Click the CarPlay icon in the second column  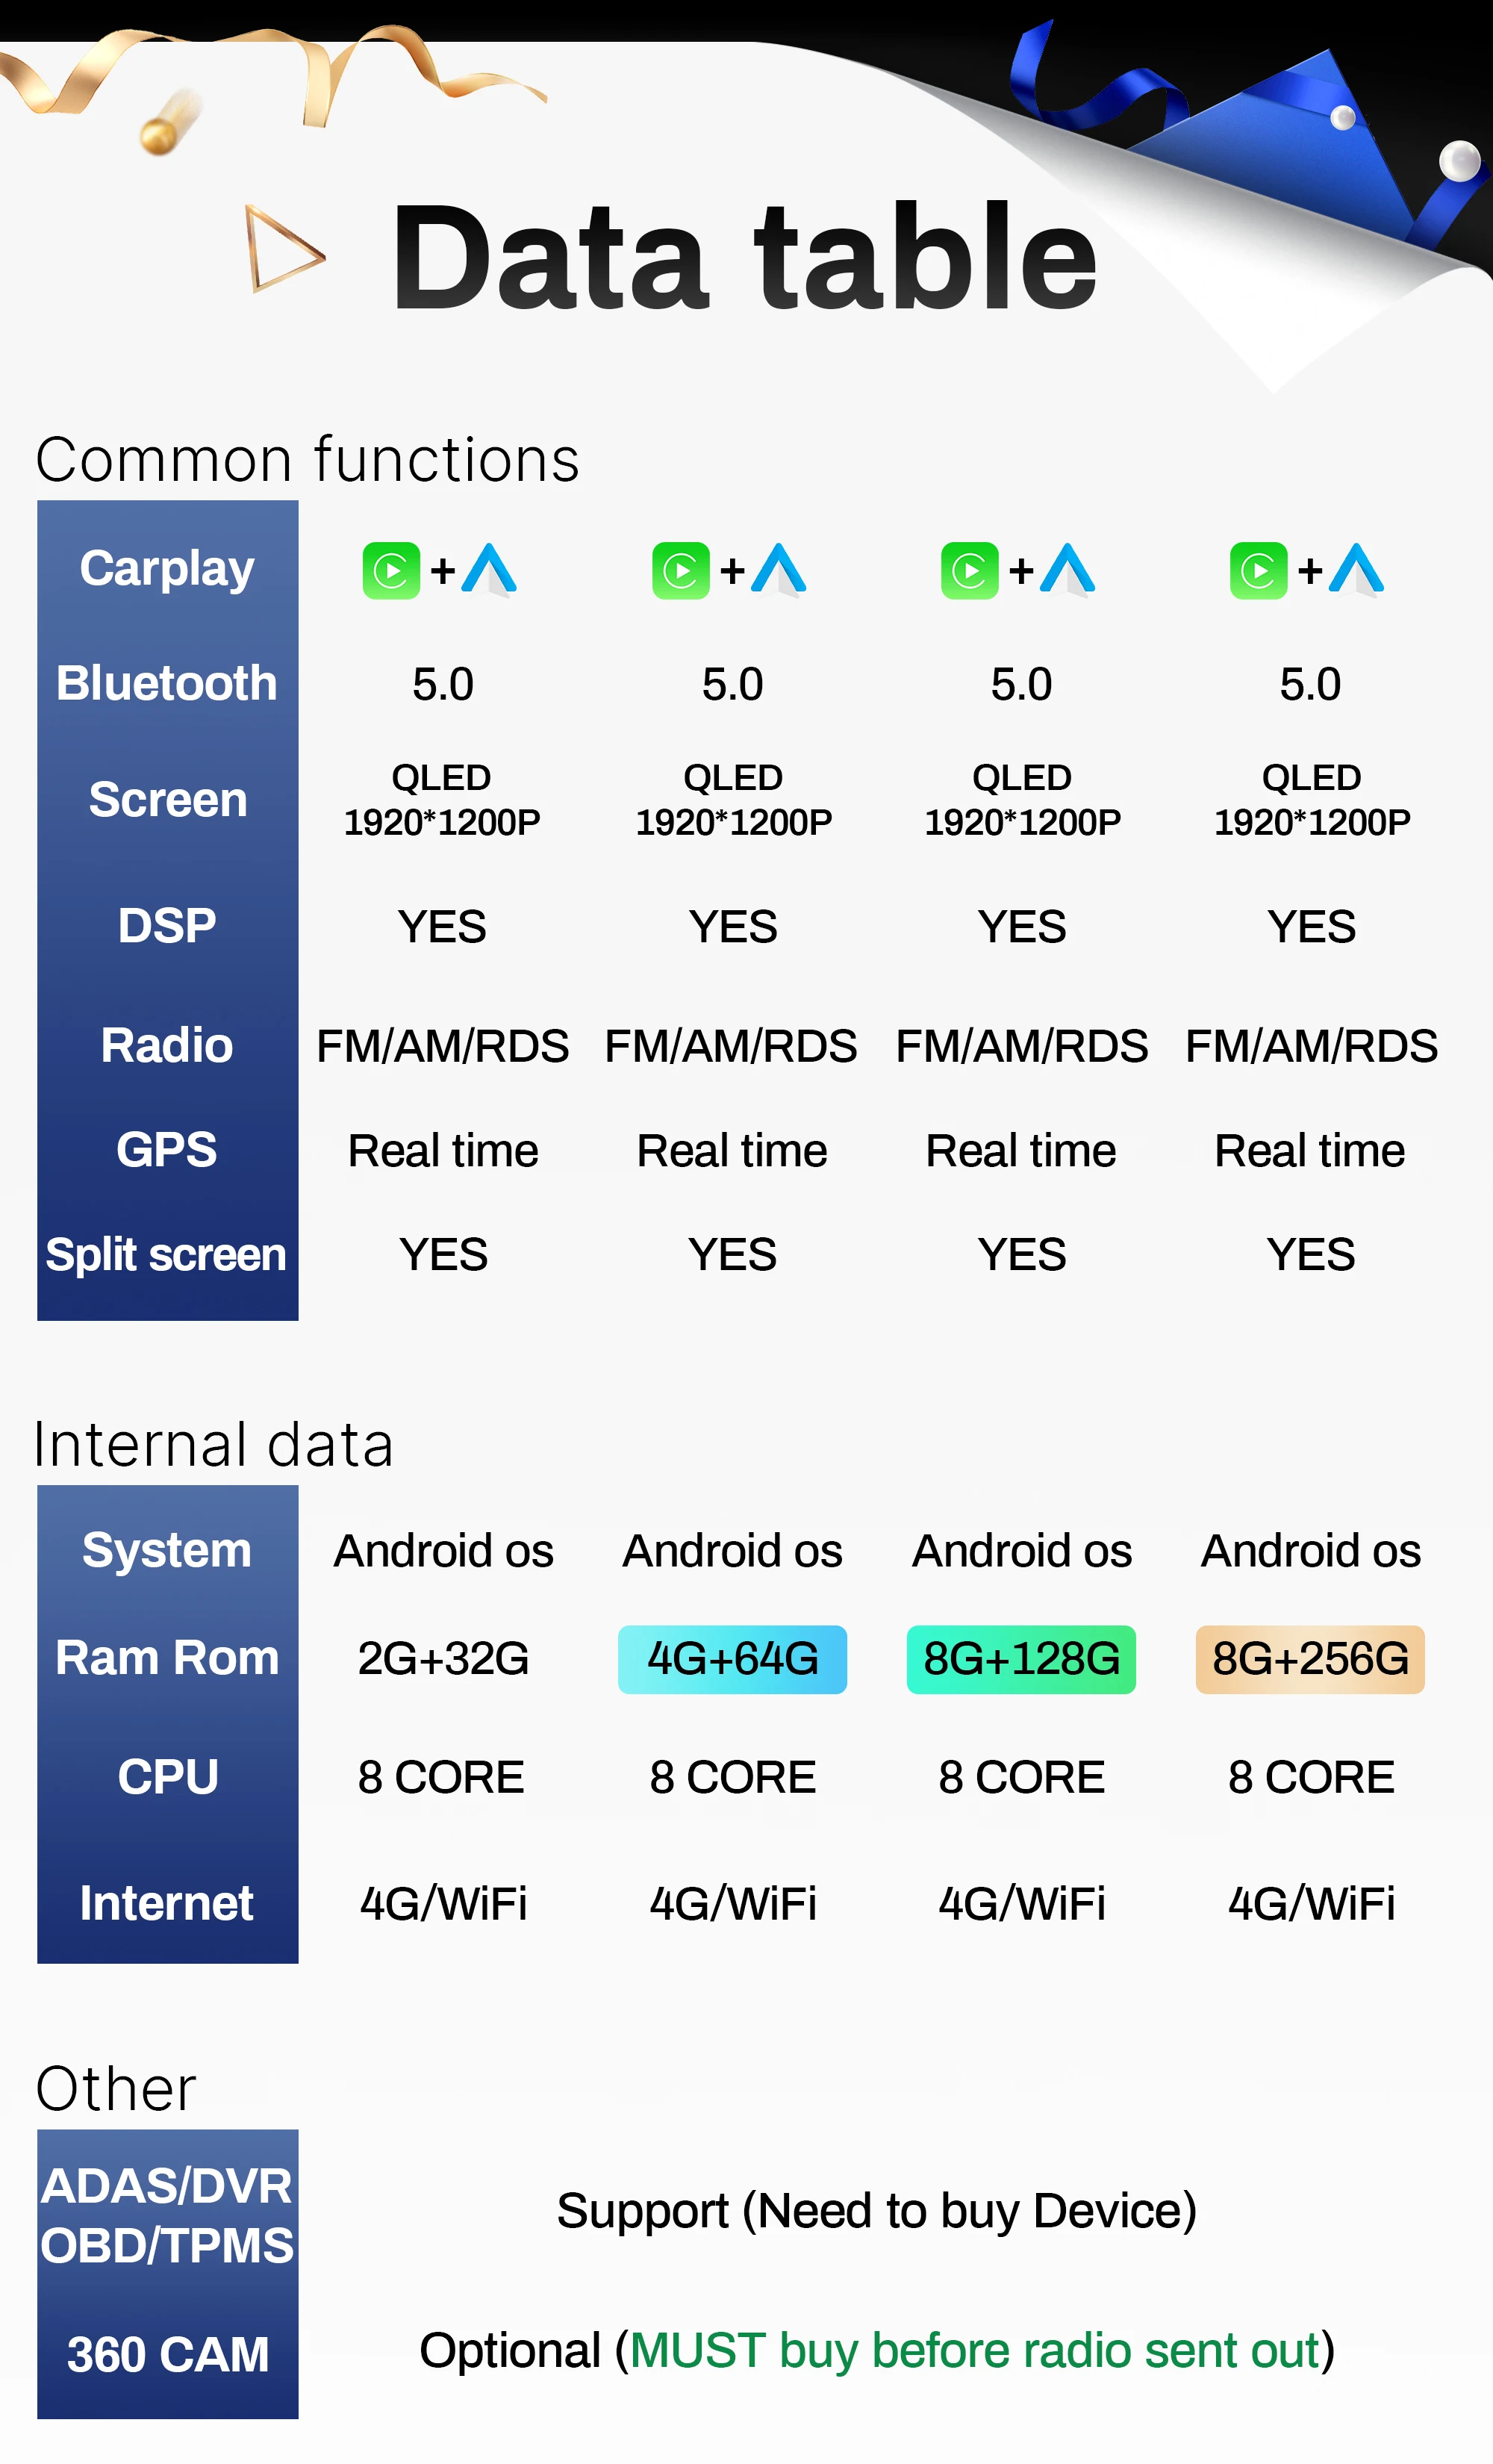coord(681,571)
